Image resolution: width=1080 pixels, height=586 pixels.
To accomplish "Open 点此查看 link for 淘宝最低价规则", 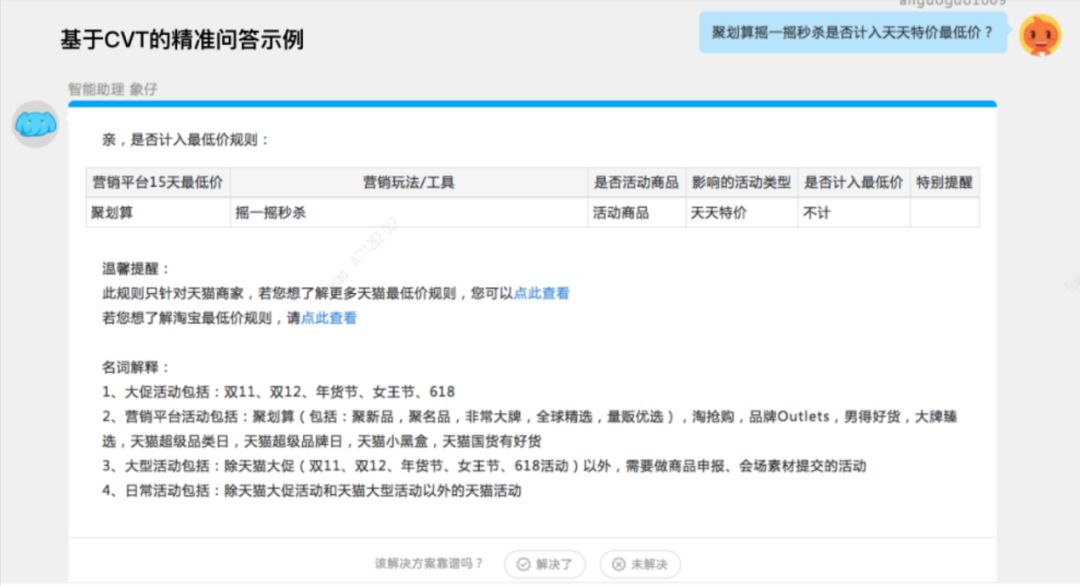I will coord(329,318).
